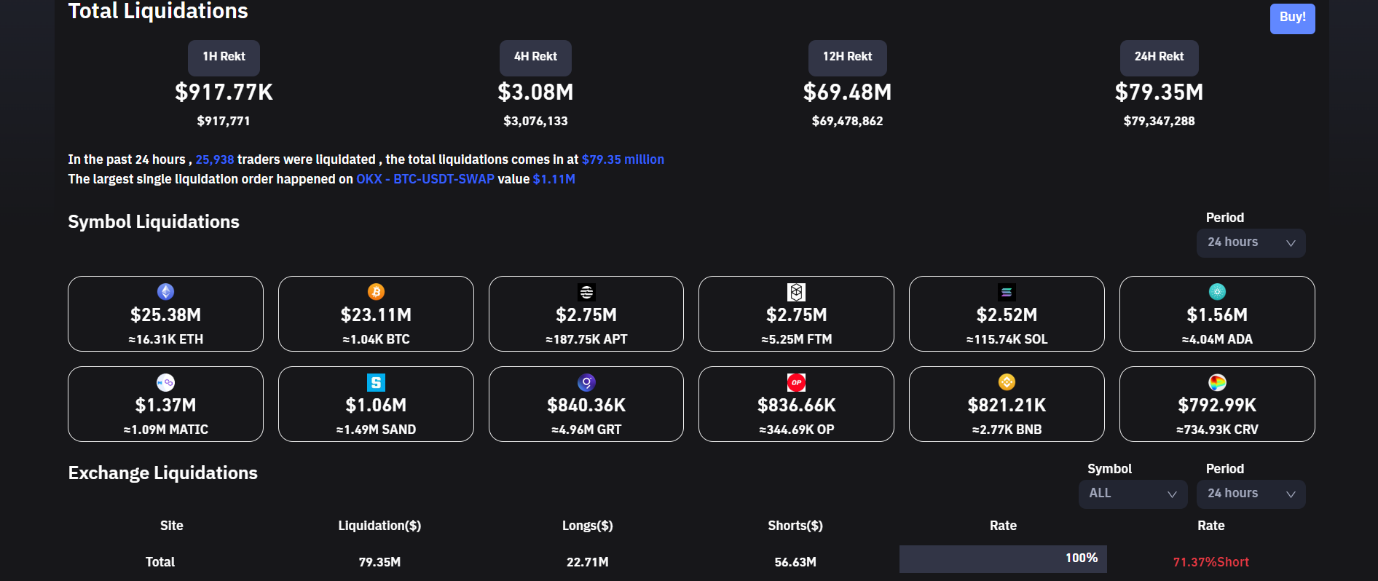This screenshot has height=581, width=1378.
Task: Click the Cardano ADA coin icon
Action: 1217,292
